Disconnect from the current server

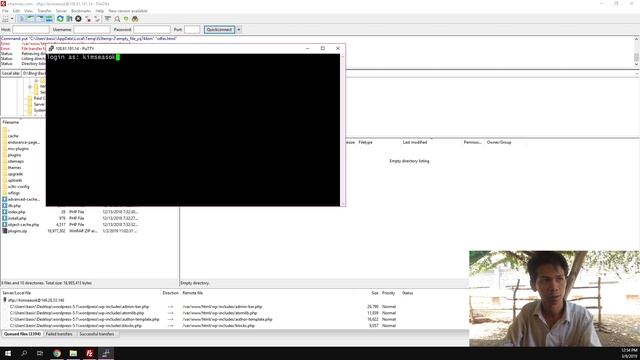[88, 19]
